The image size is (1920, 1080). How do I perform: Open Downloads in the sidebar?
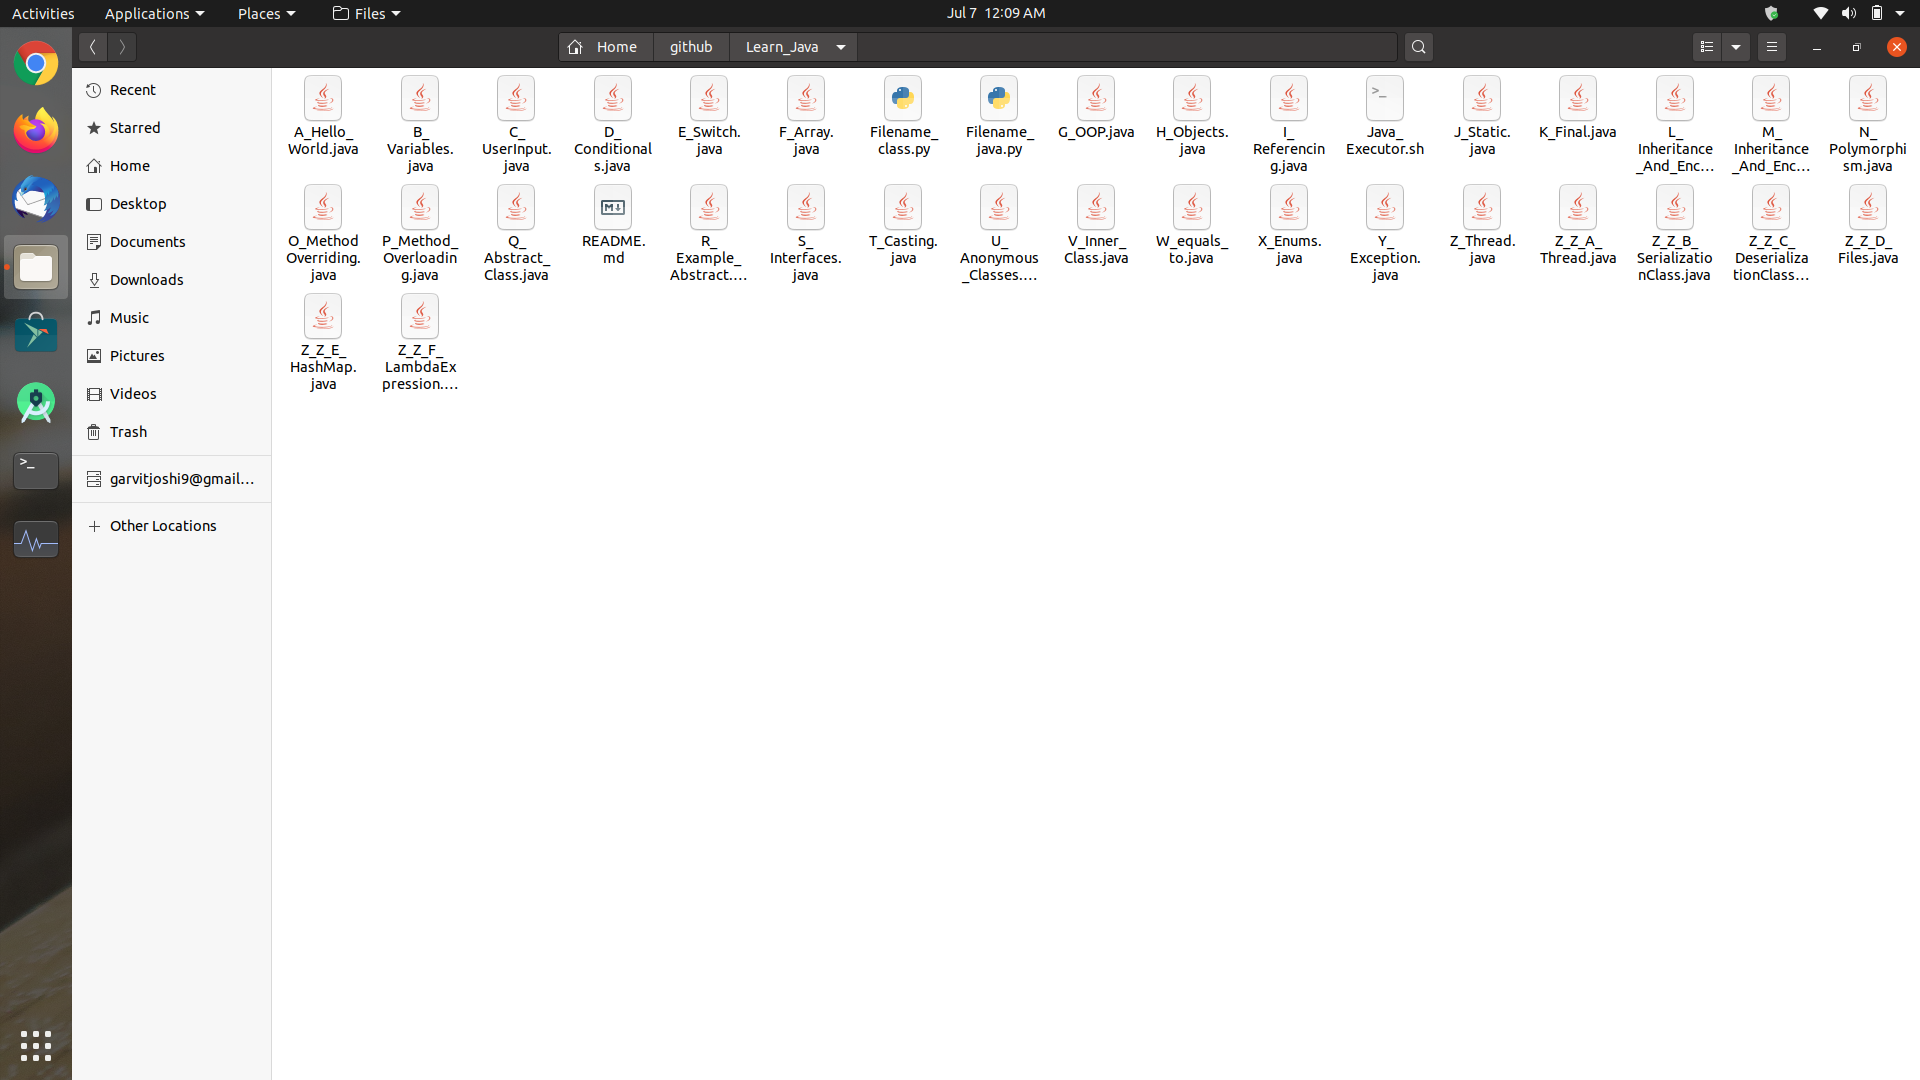(146, 280)
